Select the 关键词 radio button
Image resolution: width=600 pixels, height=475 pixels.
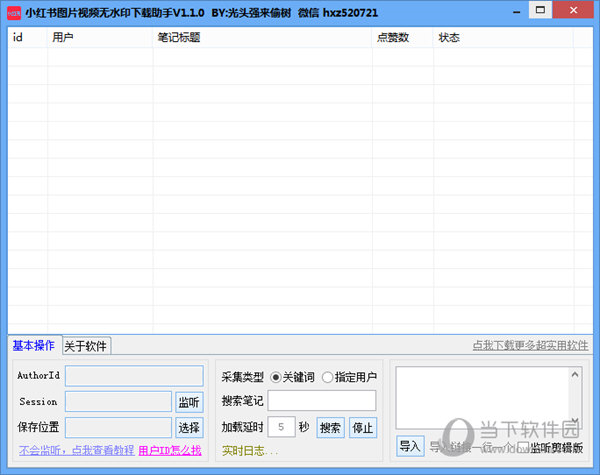coord(276,377)
